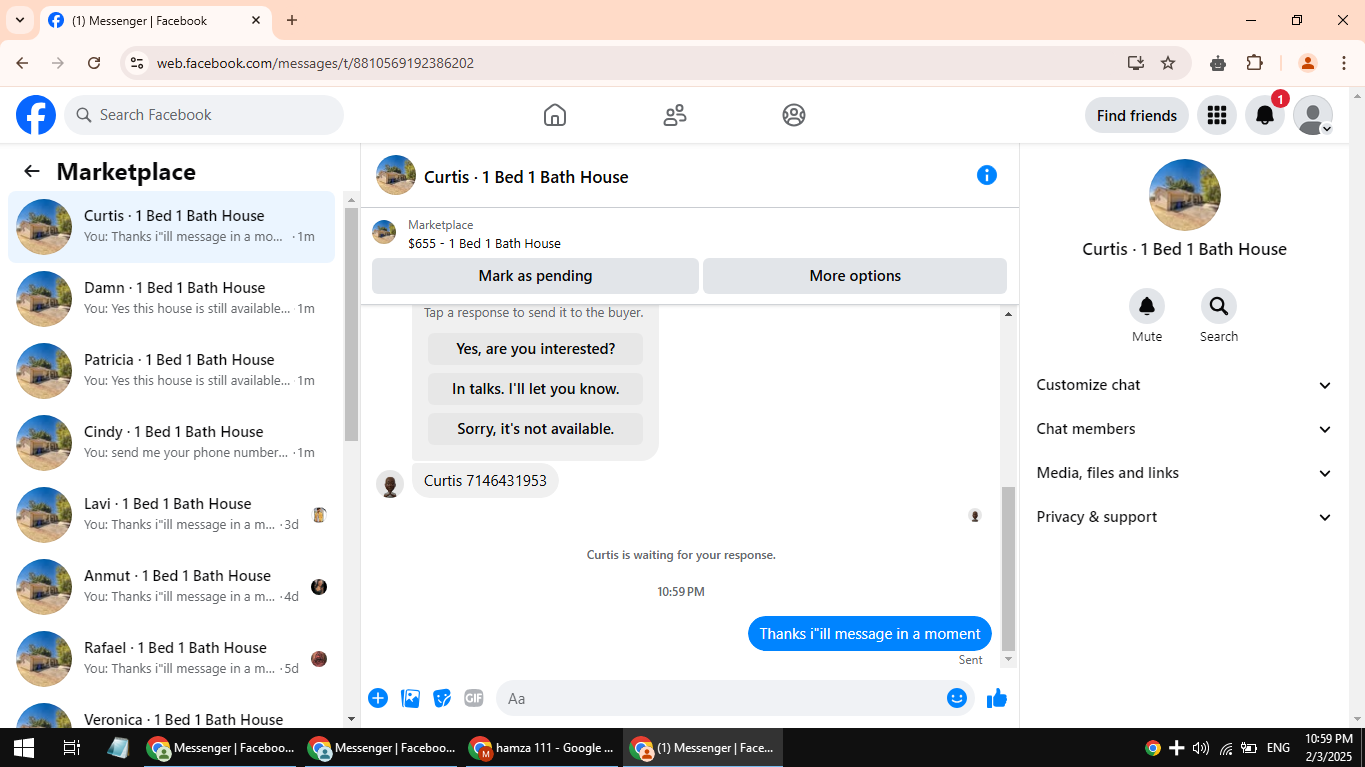The height and width of the screenshot is (767, 1365).
Task: Click the Find friends button
Action: pyautogui.click(x=1137, y=115)
